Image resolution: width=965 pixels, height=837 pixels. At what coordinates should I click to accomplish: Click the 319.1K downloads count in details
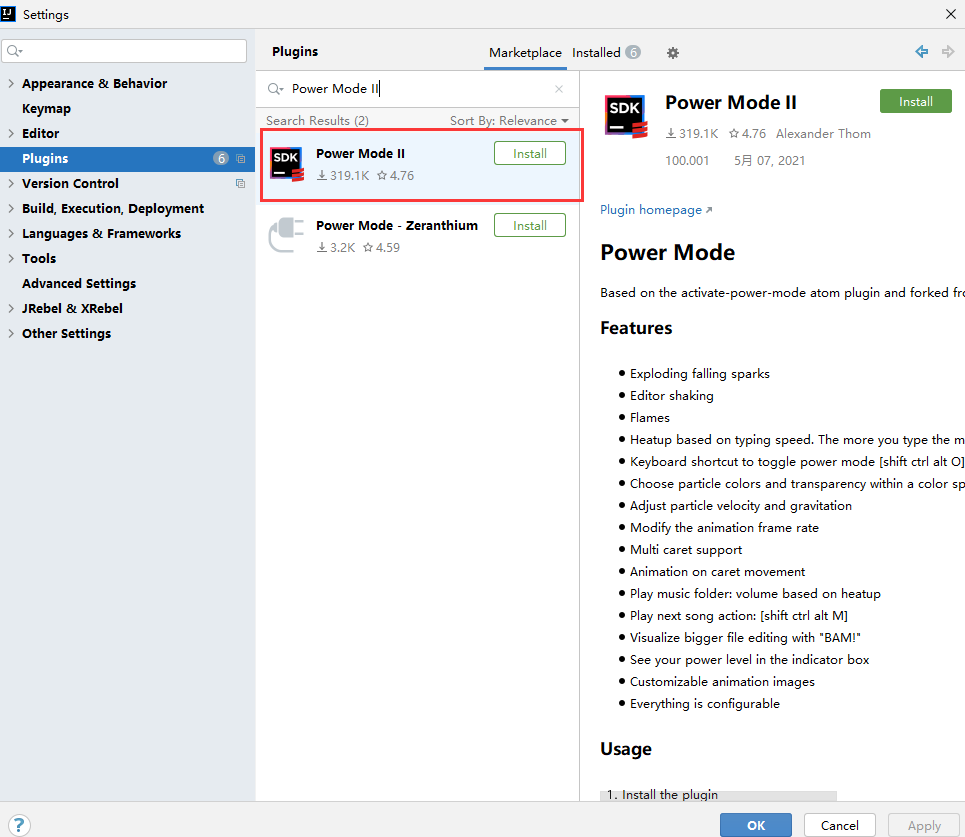pyautogui.click(x=692, y=134)
